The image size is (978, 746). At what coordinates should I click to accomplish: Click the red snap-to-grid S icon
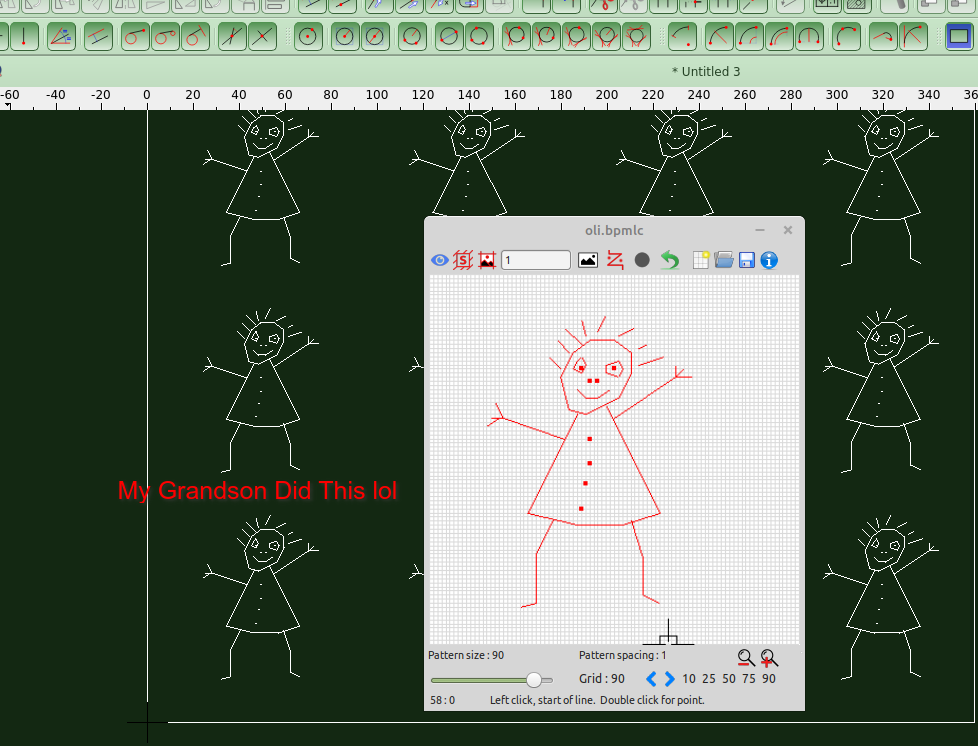pyautogui.click(x=463, y=260)
